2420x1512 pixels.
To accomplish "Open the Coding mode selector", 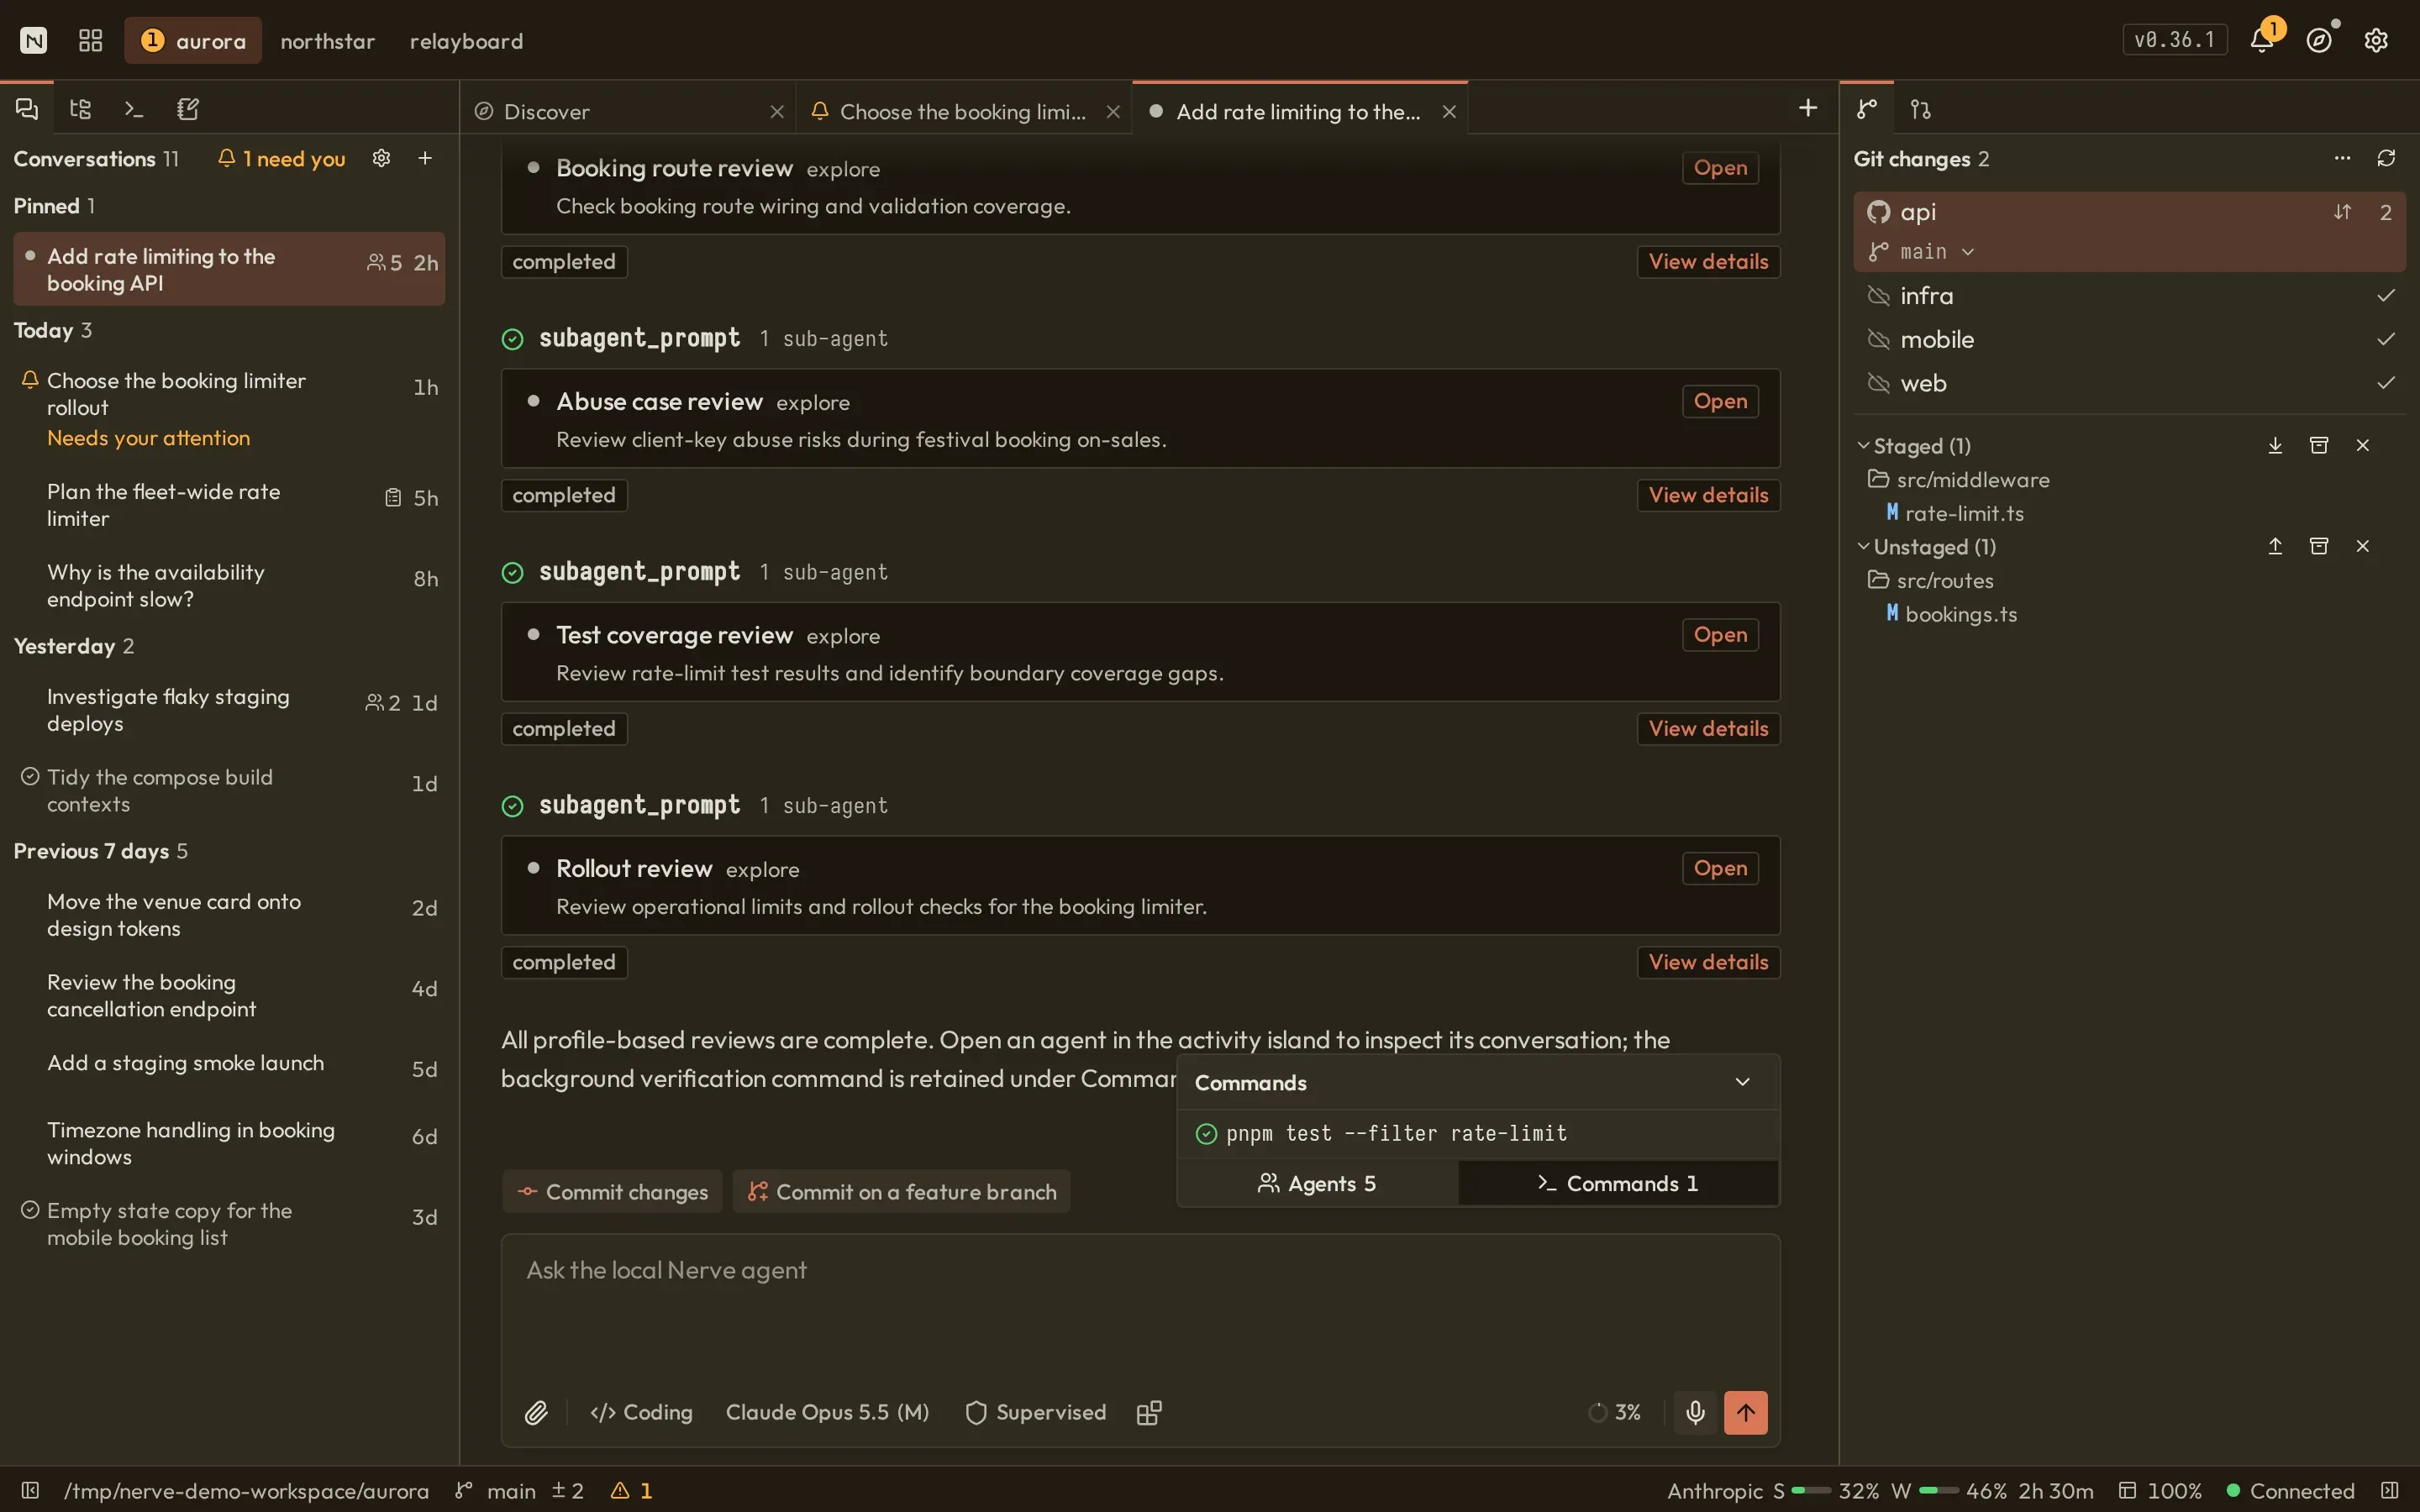I will (641, 1412).
